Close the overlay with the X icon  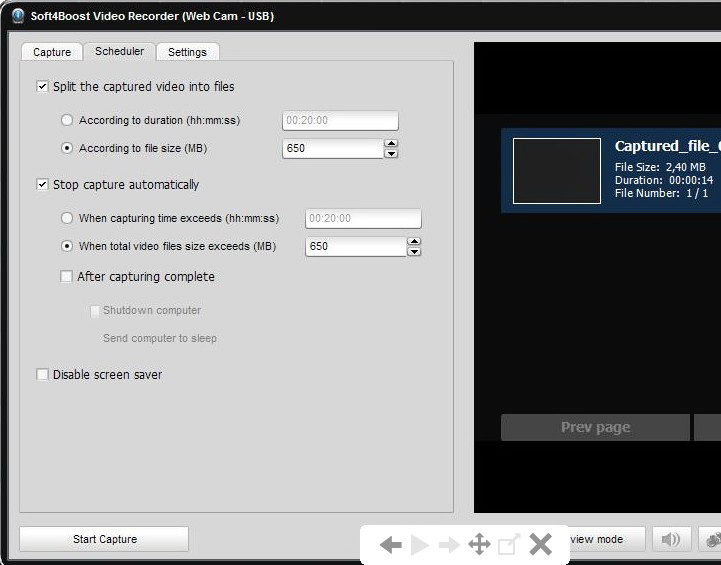540,544
